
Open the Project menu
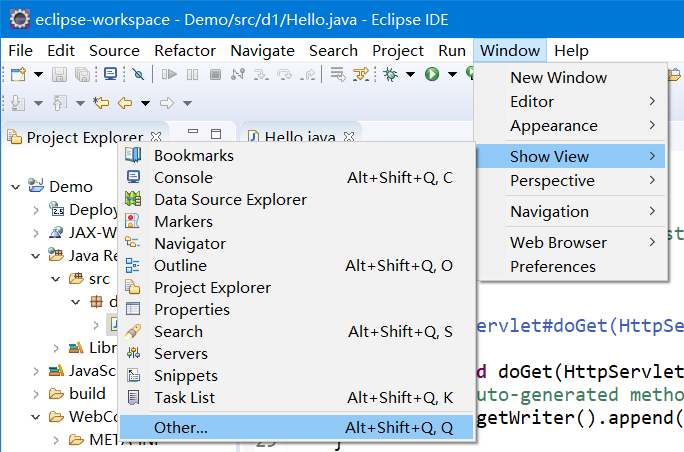398,51
